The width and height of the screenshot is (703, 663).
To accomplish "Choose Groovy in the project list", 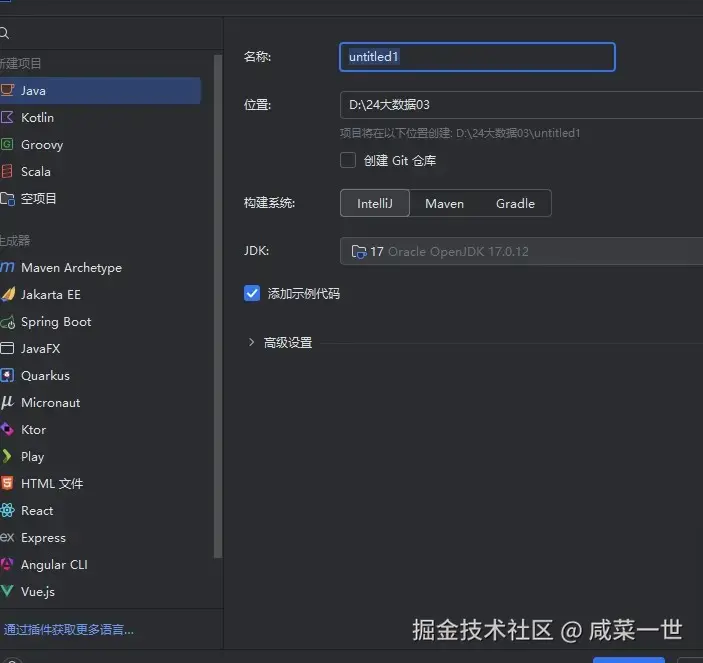I will (100, 144).
